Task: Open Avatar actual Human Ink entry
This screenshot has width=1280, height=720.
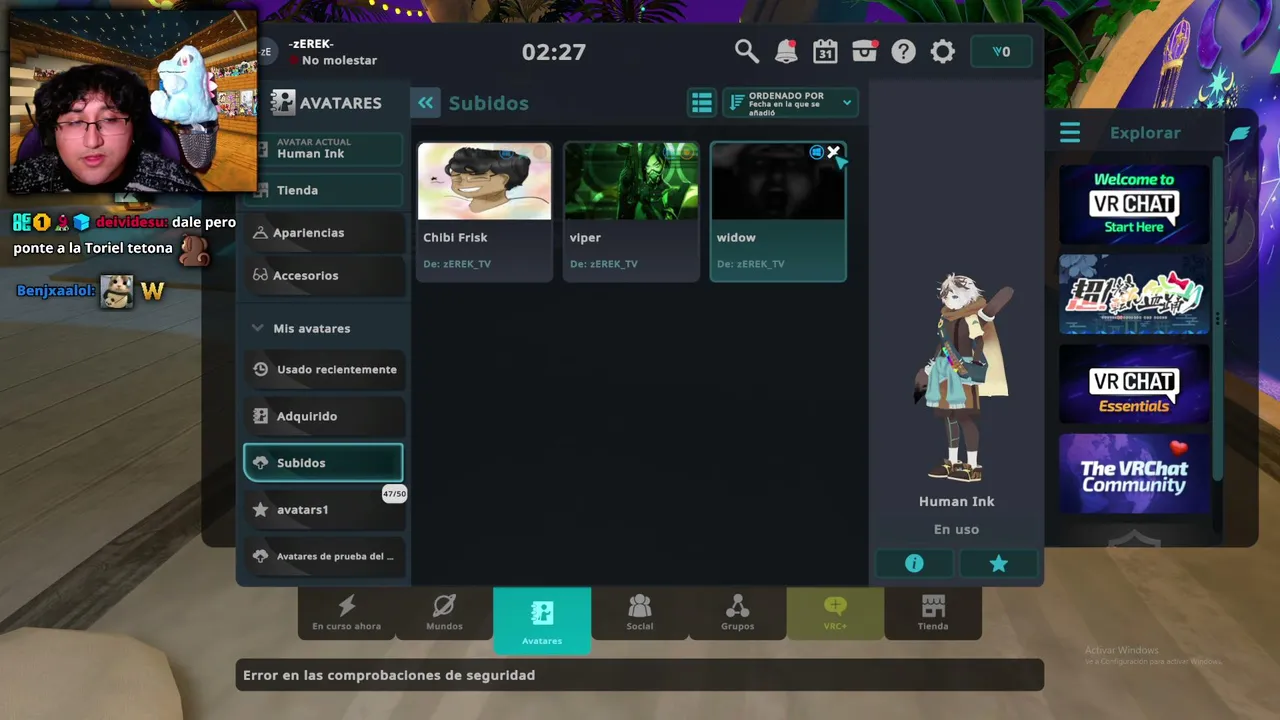Action: (323, 149)
